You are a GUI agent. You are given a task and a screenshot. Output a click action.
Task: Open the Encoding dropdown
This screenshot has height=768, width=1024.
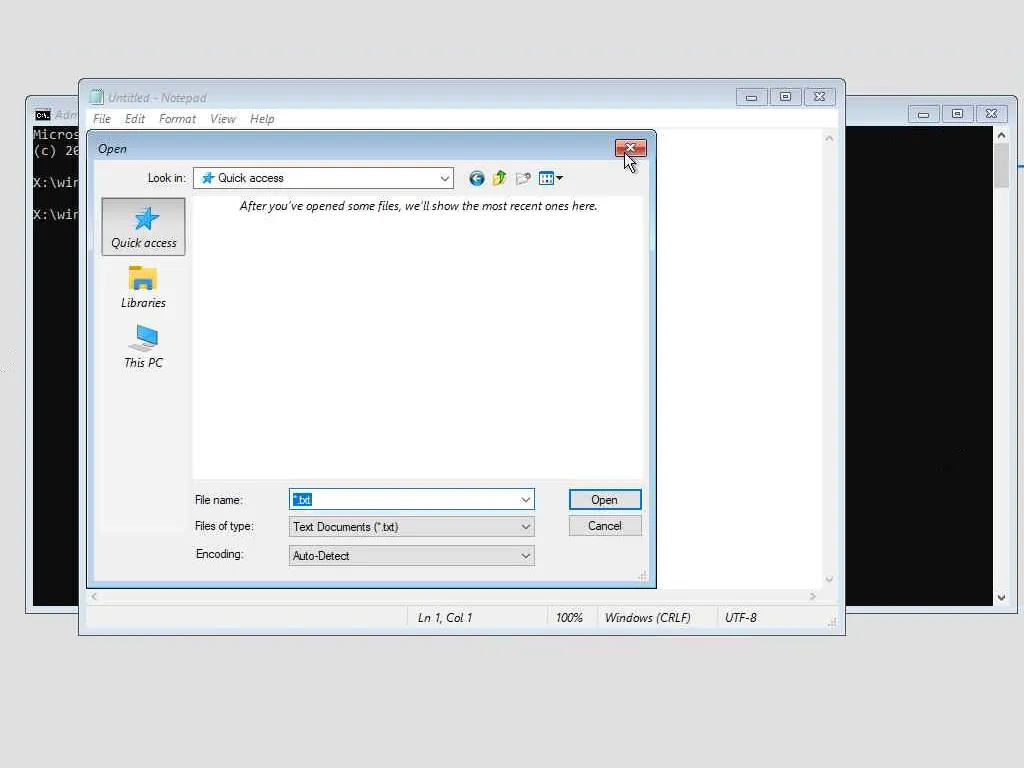(x=411, y=556)
